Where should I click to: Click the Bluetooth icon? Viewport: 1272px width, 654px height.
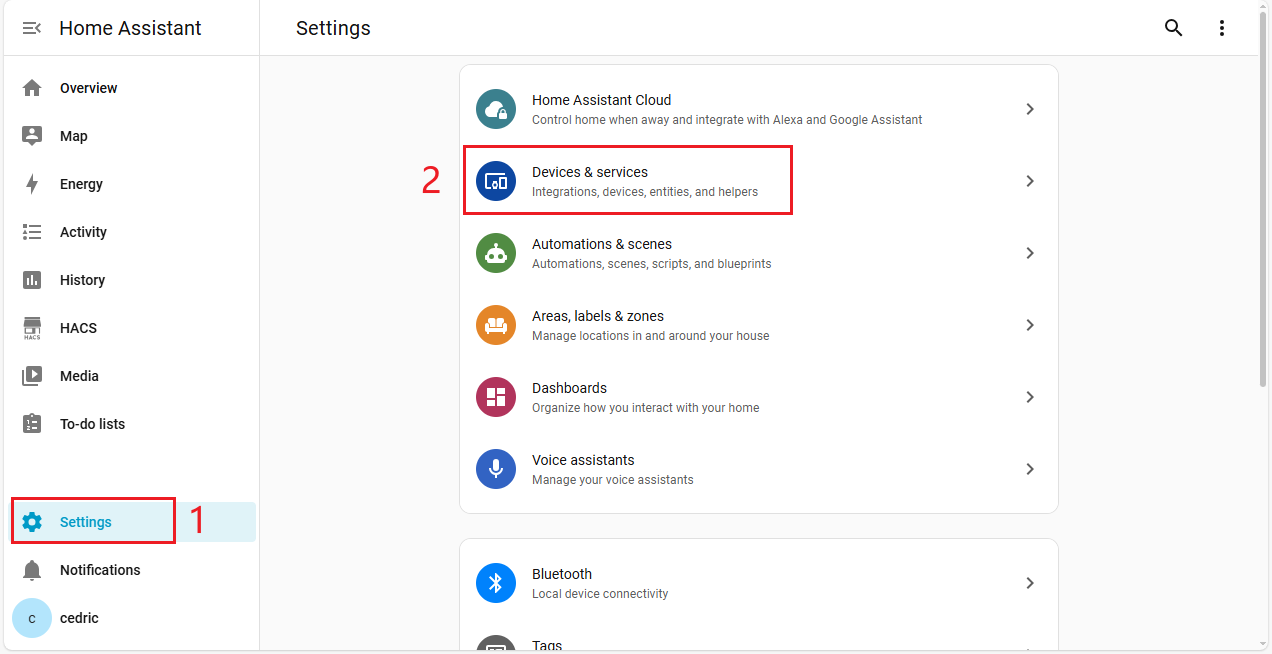pos(496,583)
